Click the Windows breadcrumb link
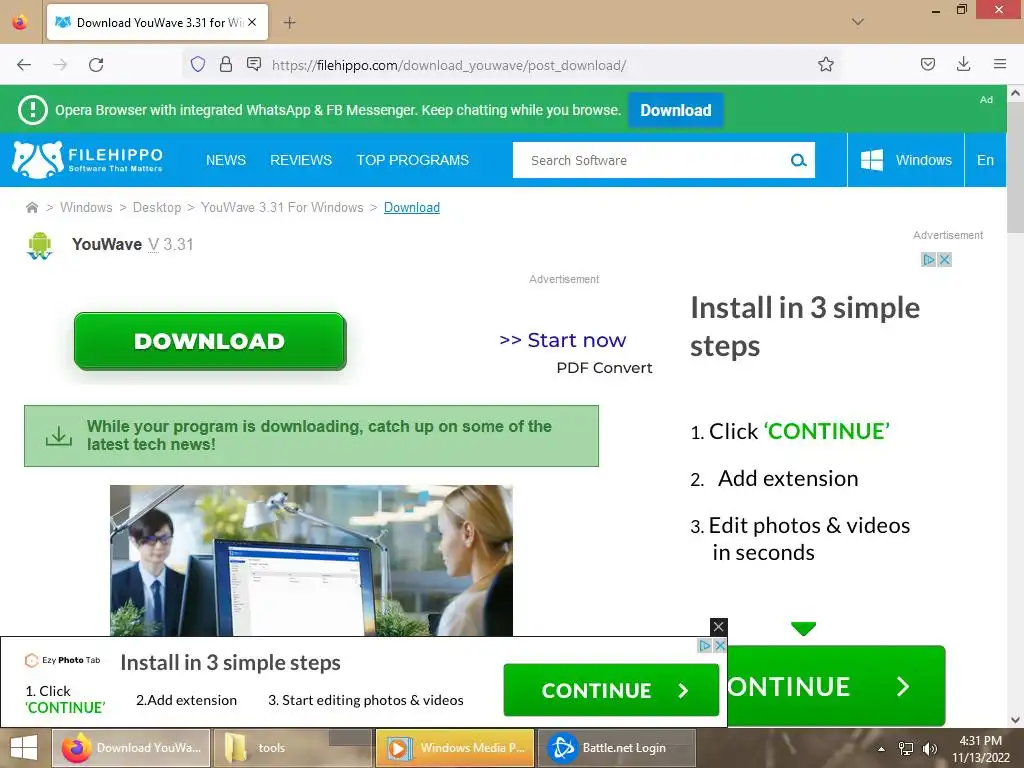Screen dimensions: 1024x768 (x=86, y=208)
